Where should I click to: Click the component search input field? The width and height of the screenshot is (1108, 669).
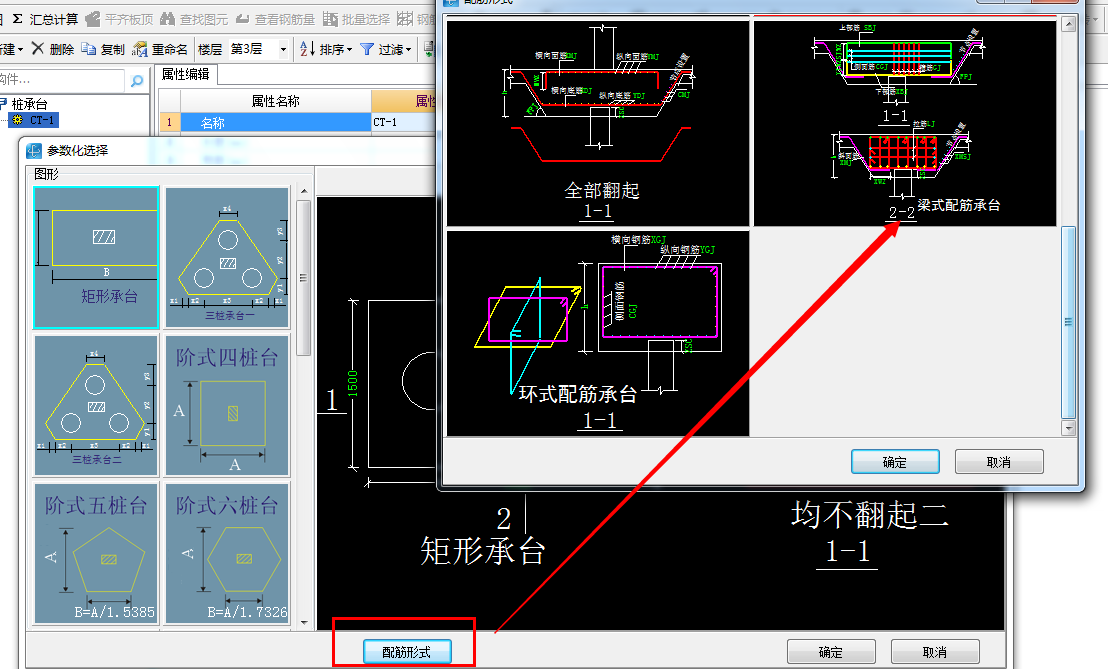pos(61,81)
